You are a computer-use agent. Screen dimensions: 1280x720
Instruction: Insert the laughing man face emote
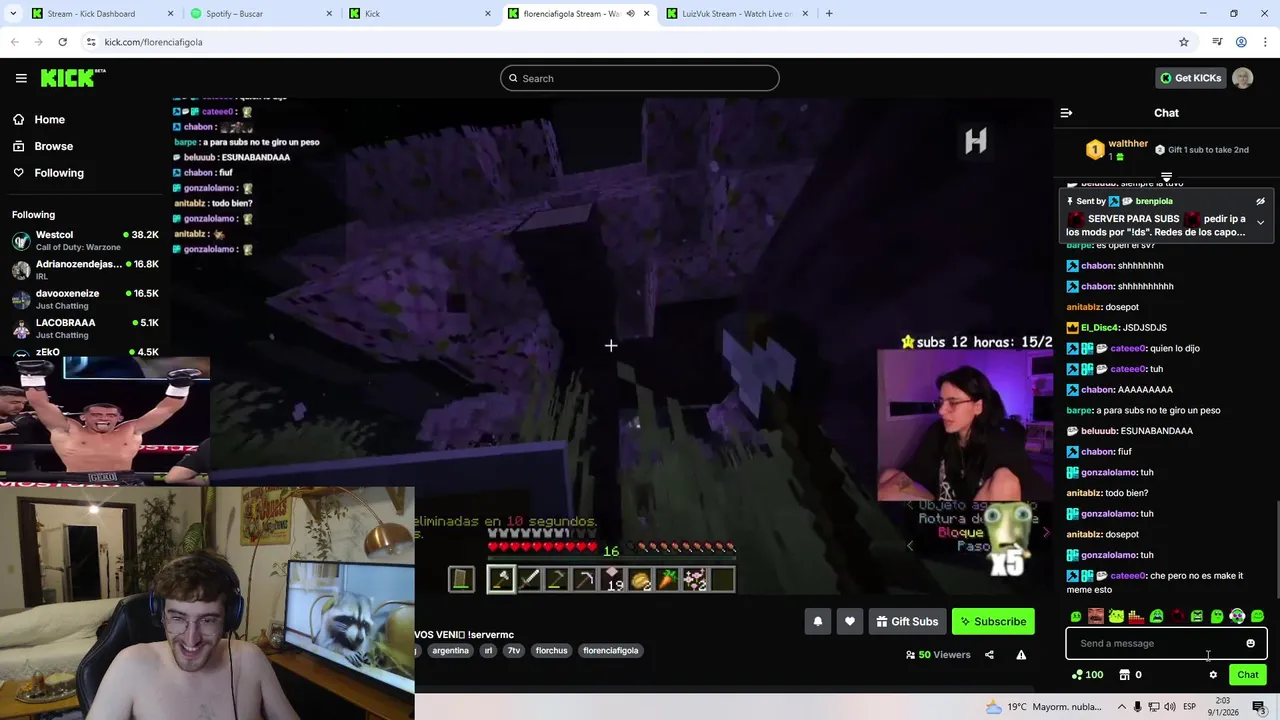tap(1096, 616)
